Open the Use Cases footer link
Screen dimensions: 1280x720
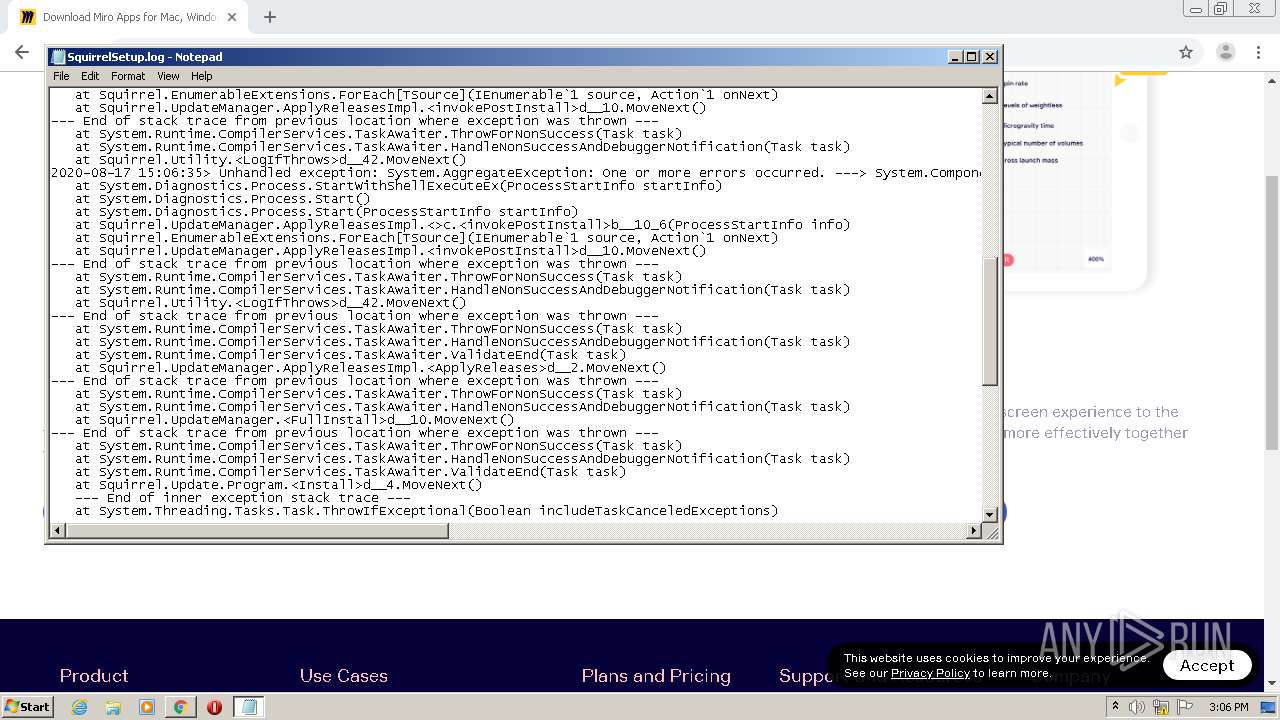tap(343, 676)
